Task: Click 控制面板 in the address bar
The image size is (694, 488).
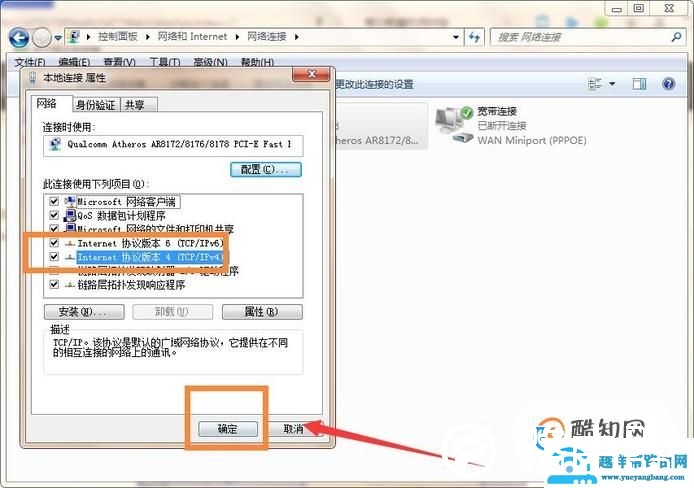Action: [x=118, y=37]
